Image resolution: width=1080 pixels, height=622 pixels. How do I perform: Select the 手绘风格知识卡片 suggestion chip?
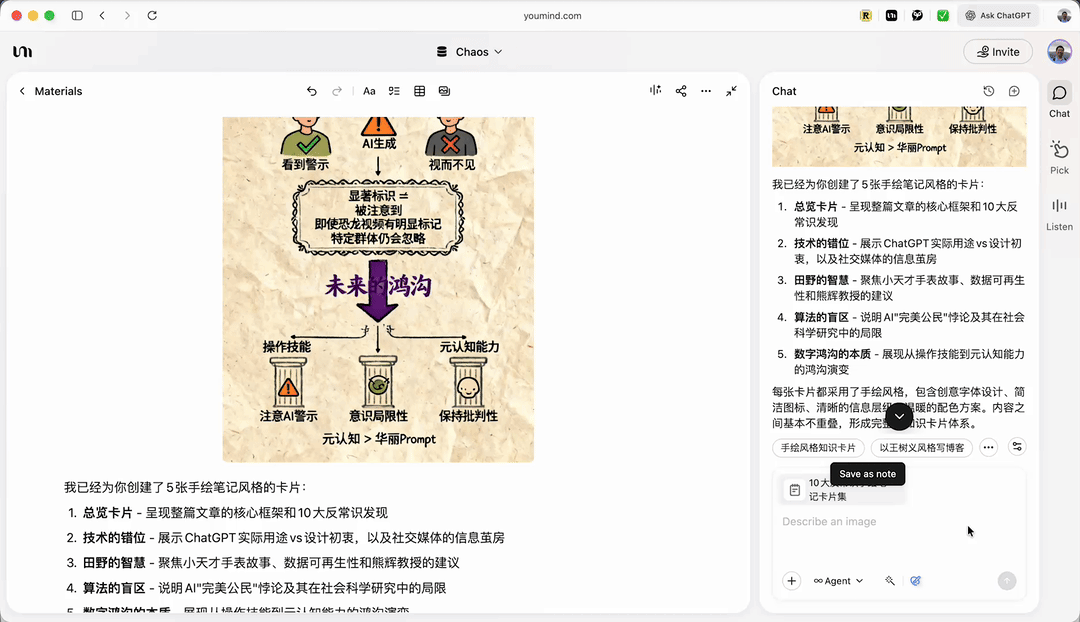818,448
